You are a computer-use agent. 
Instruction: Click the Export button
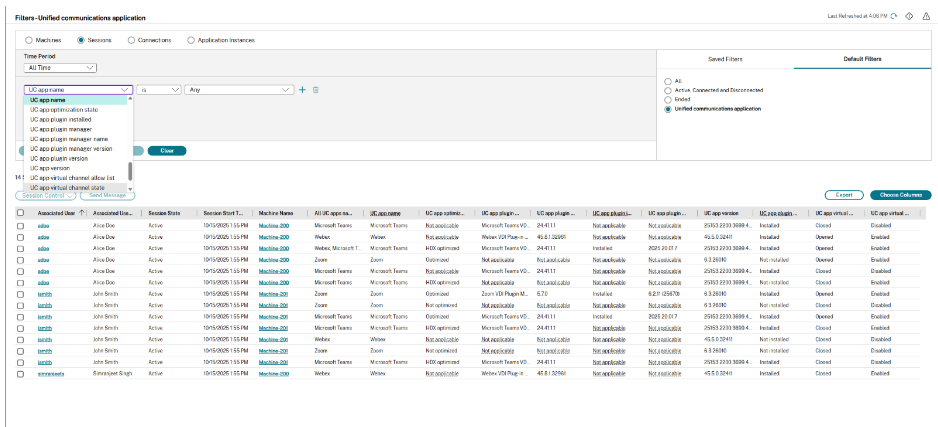coord(844,195)
